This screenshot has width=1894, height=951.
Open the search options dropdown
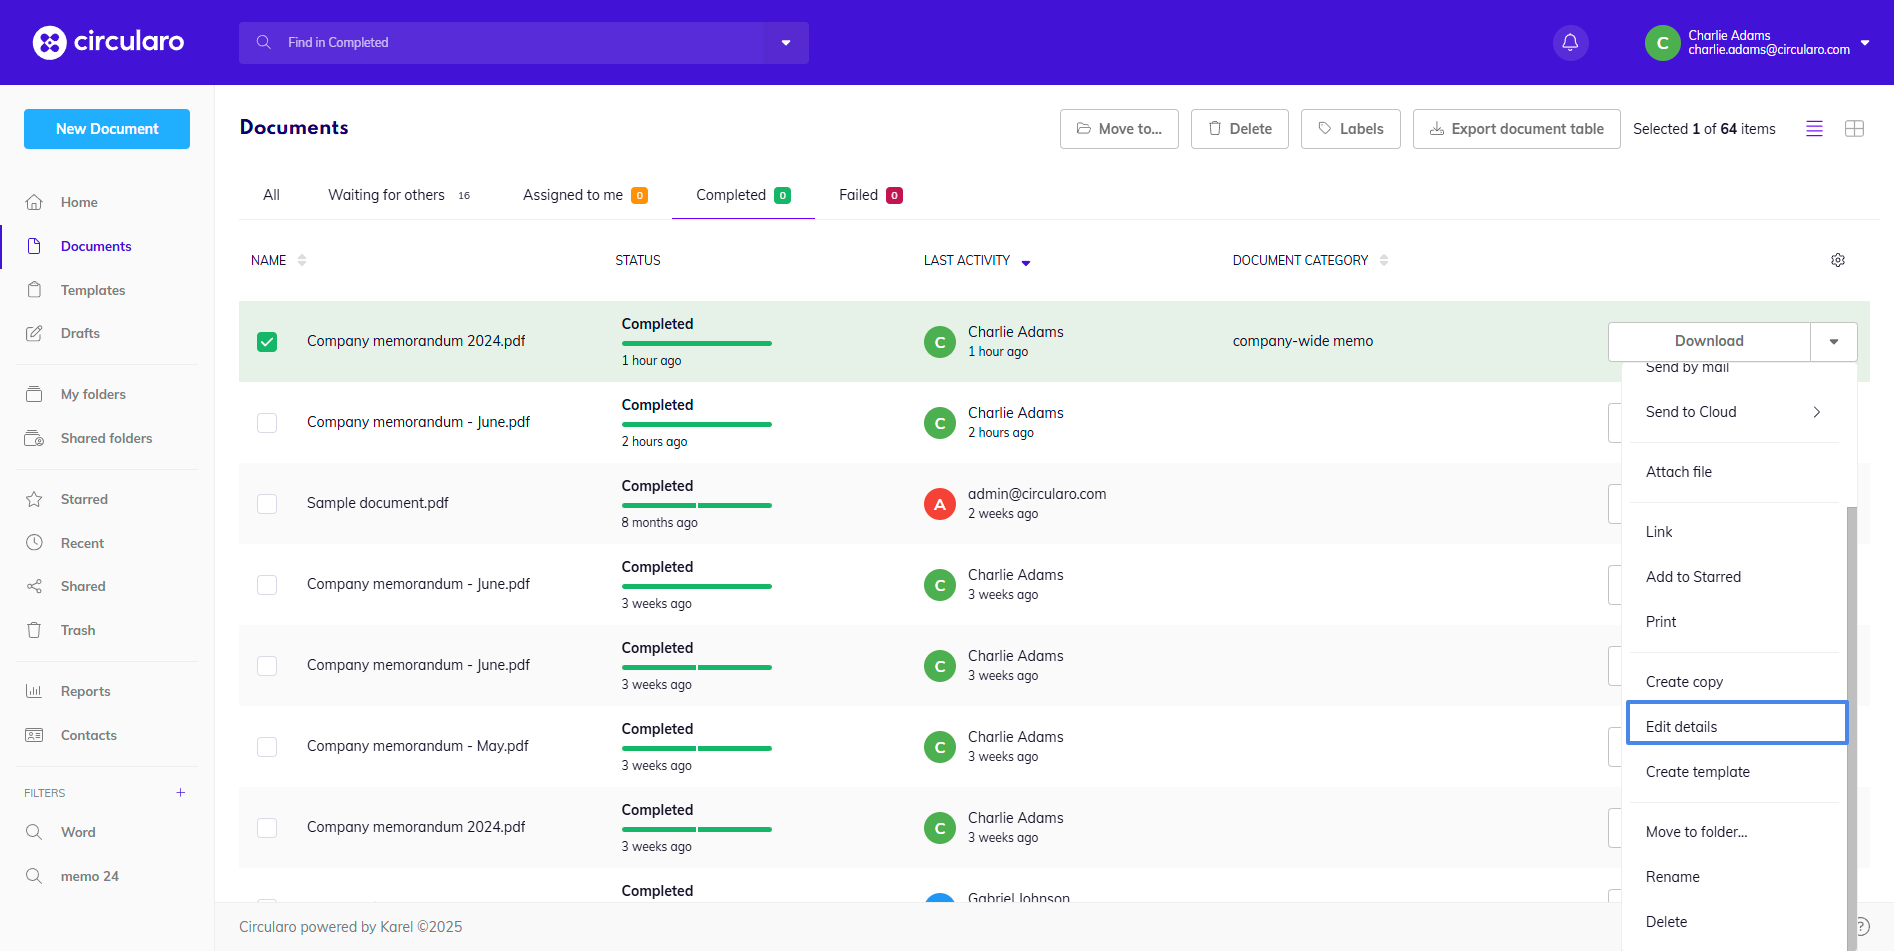pyautogui.click(x=786, y=42)
